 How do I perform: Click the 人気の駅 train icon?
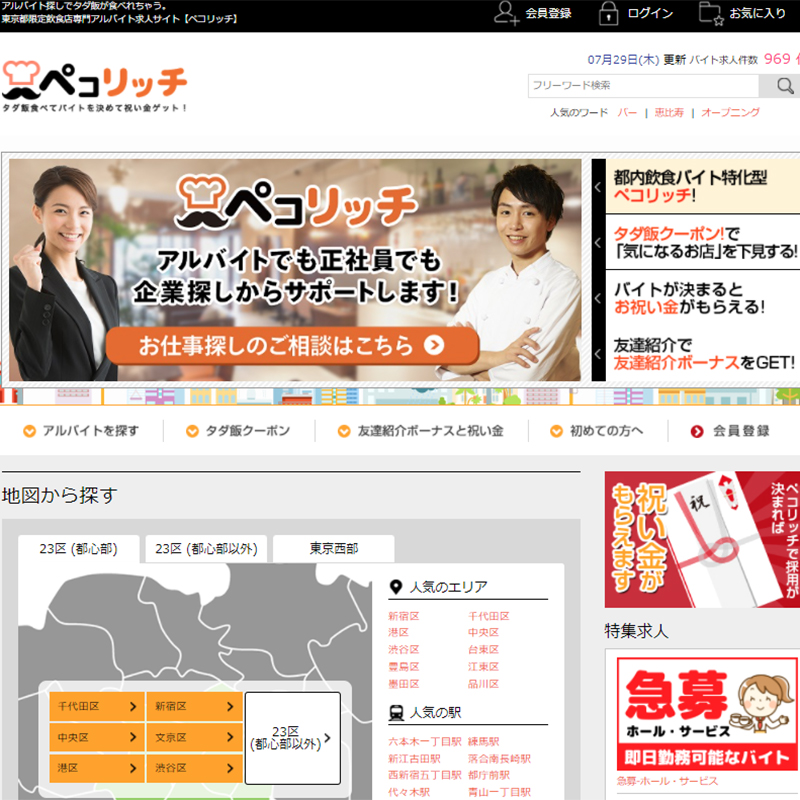click(396, 713)
